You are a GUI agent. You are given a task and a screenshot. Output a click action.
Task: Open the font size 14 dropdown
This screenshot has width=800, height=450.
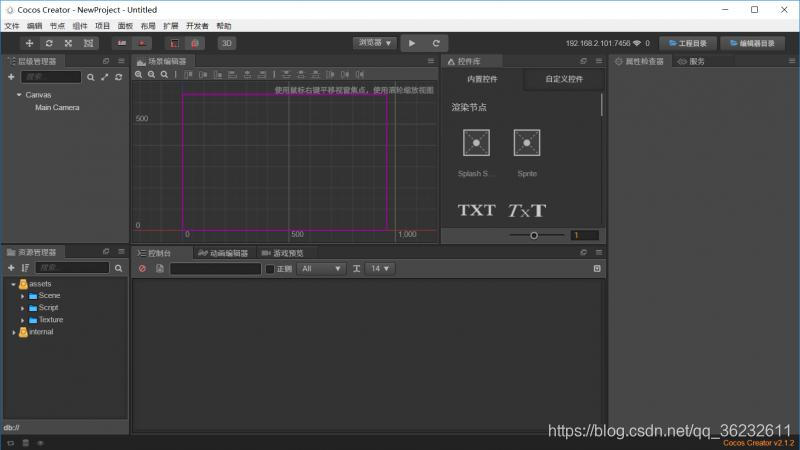pyautogui.click(x=380, y=268)
